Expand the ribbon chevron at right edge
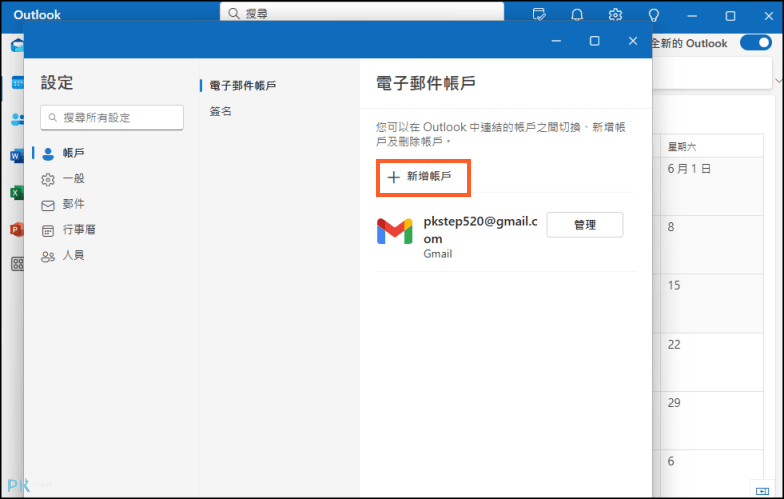 778,80
